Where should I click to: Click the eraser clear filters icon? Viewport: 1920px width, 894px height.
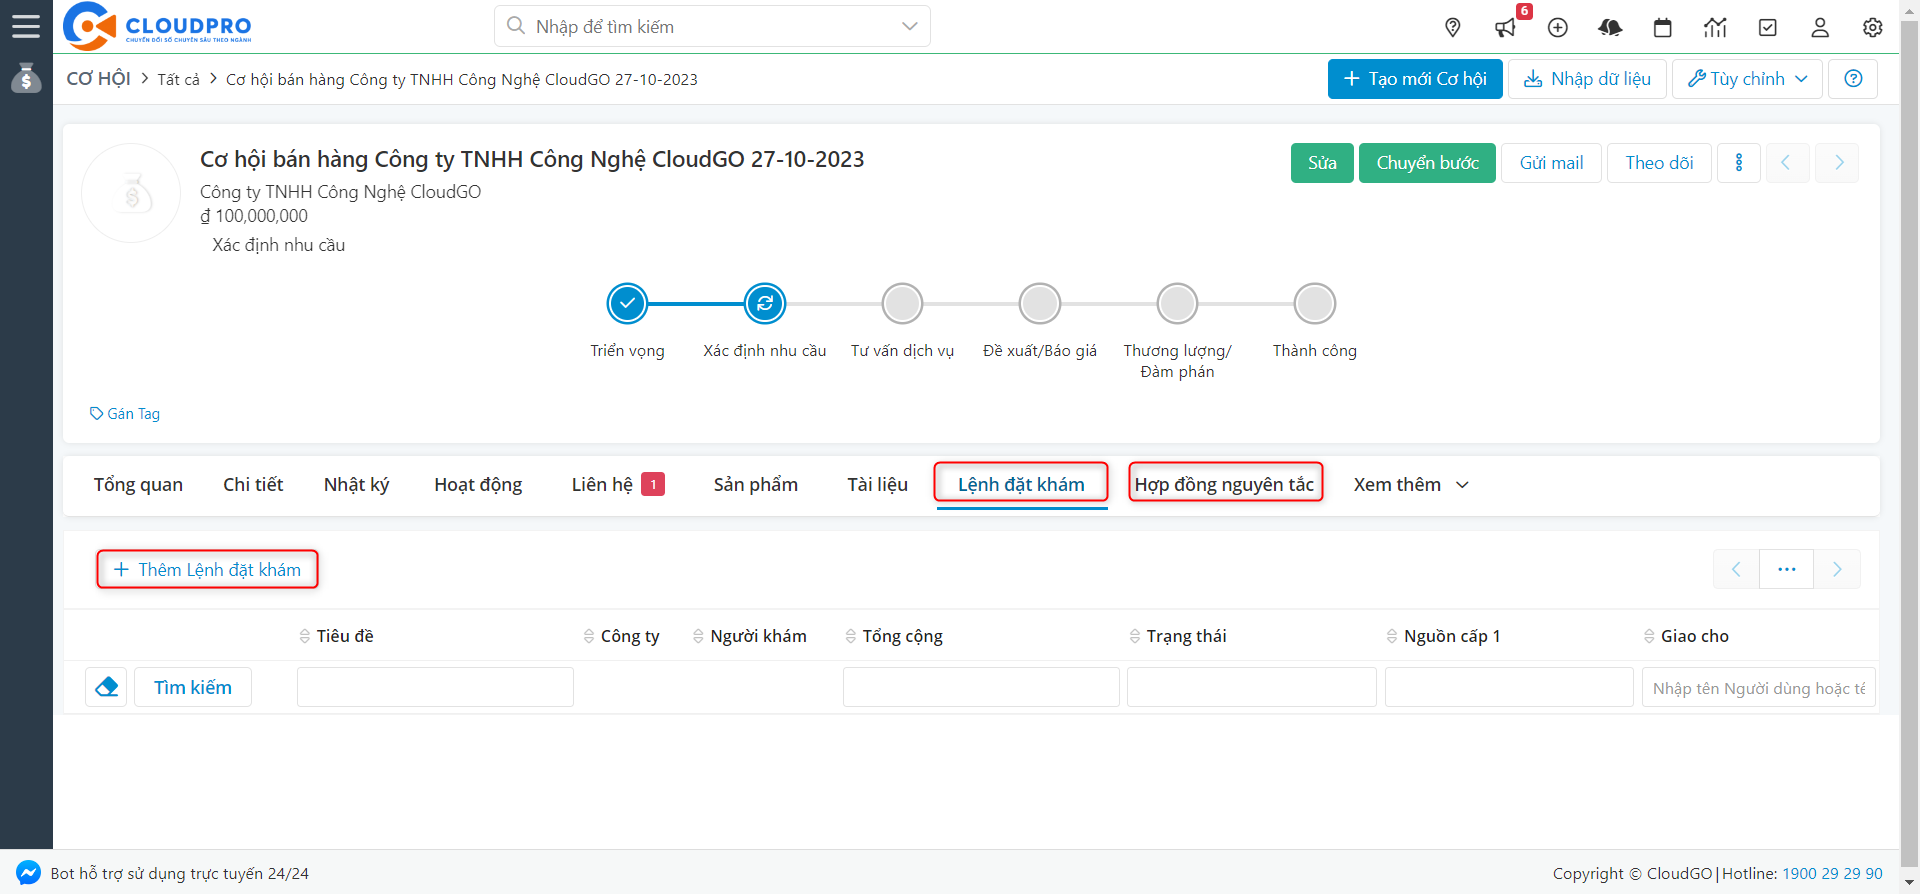click(x=106, y=687)
